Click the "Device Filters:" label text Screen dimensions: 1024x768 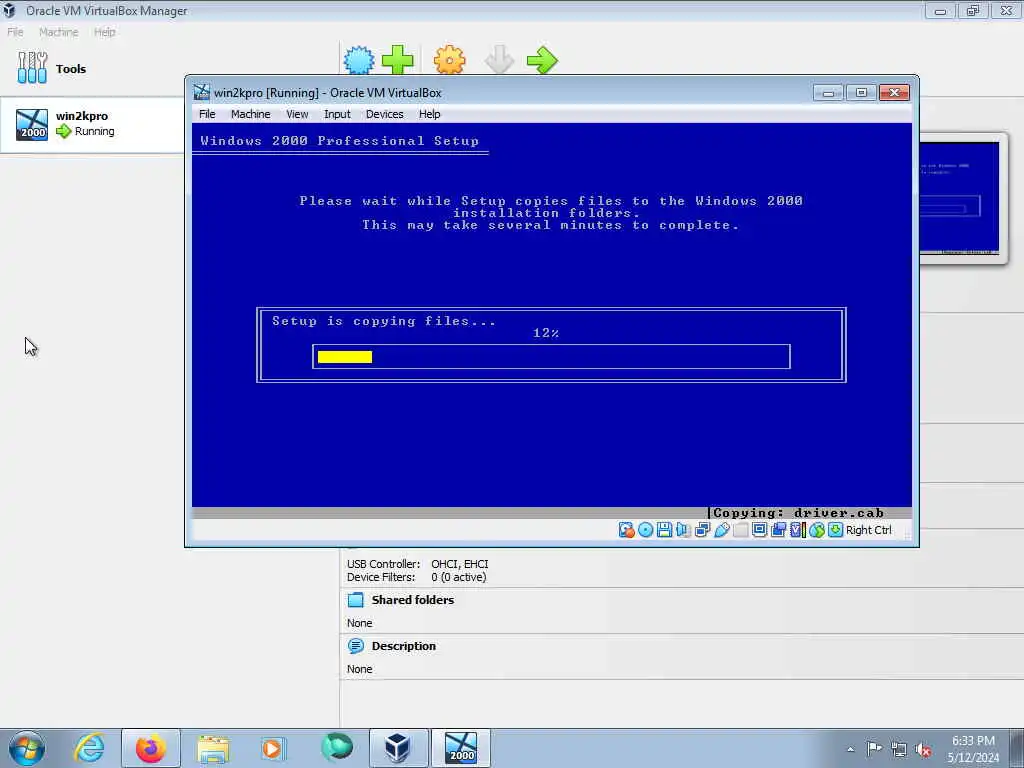pos(381,577)
